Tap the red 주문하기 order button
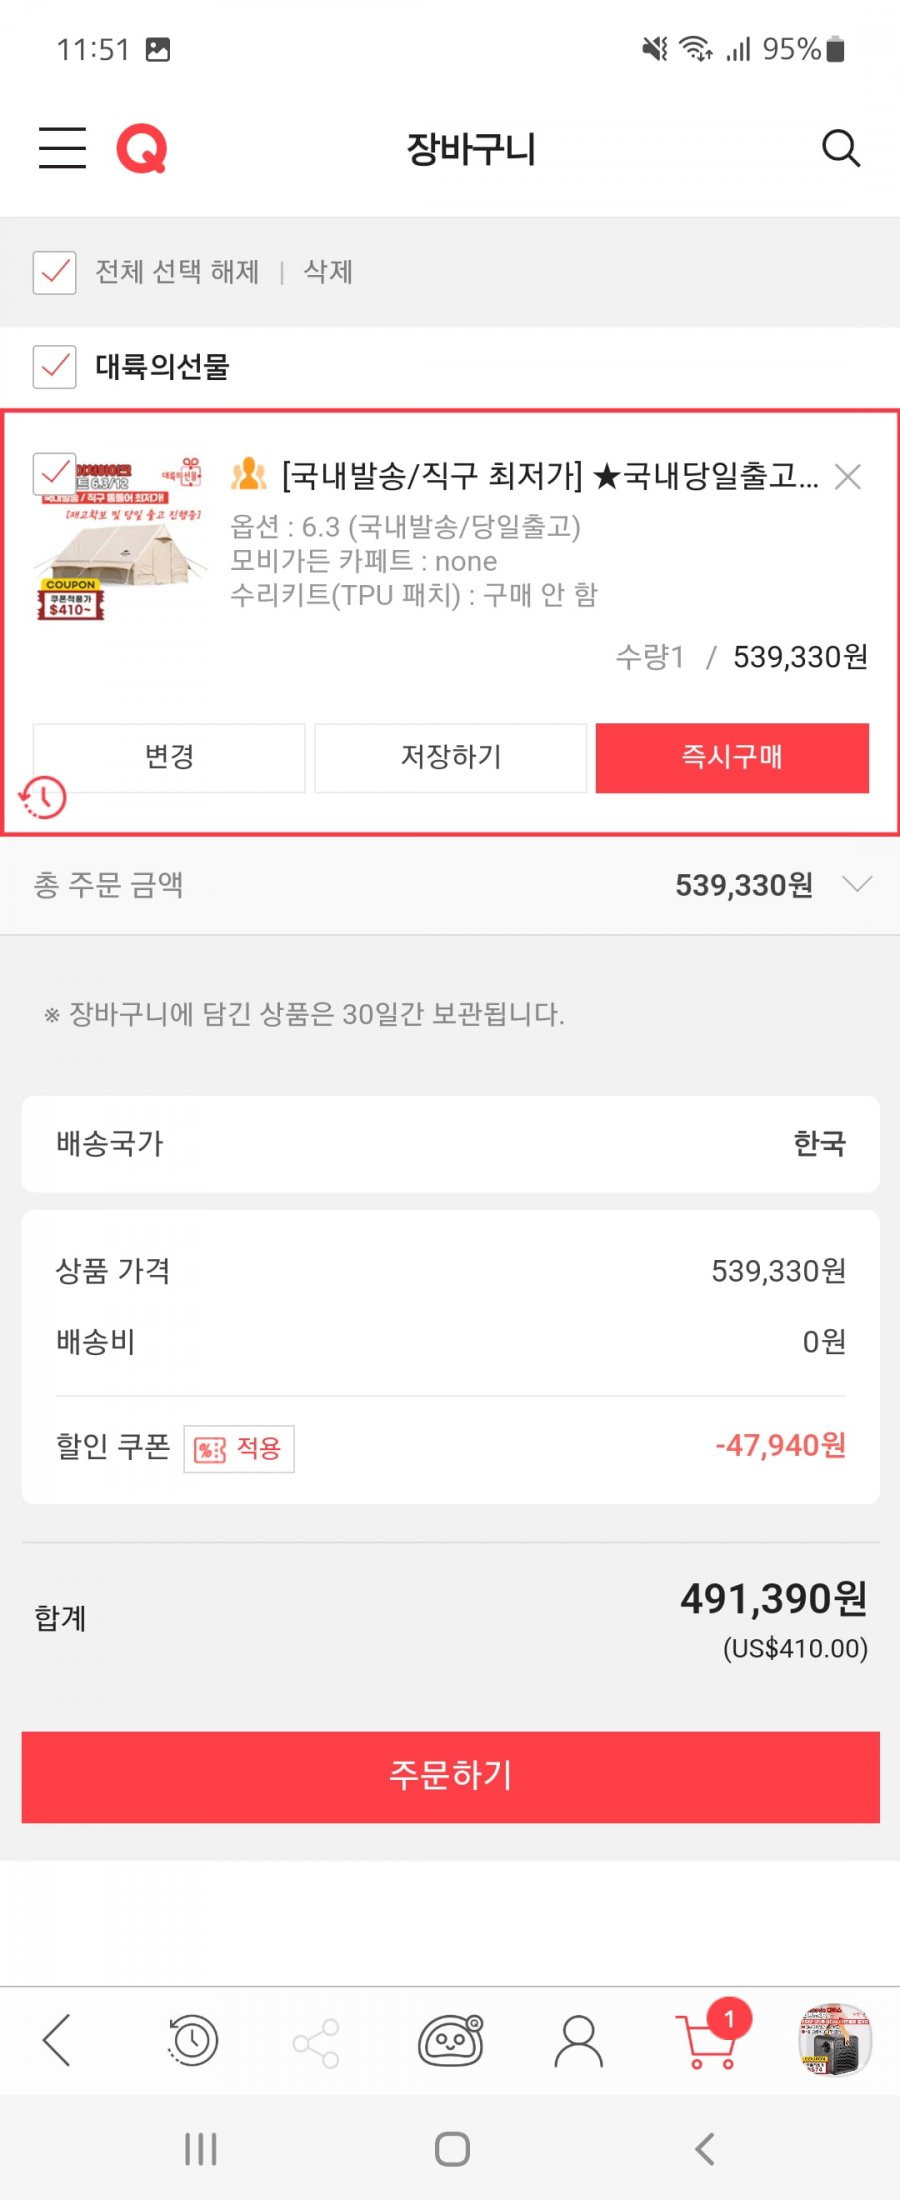 click(x=450, y=1776)
